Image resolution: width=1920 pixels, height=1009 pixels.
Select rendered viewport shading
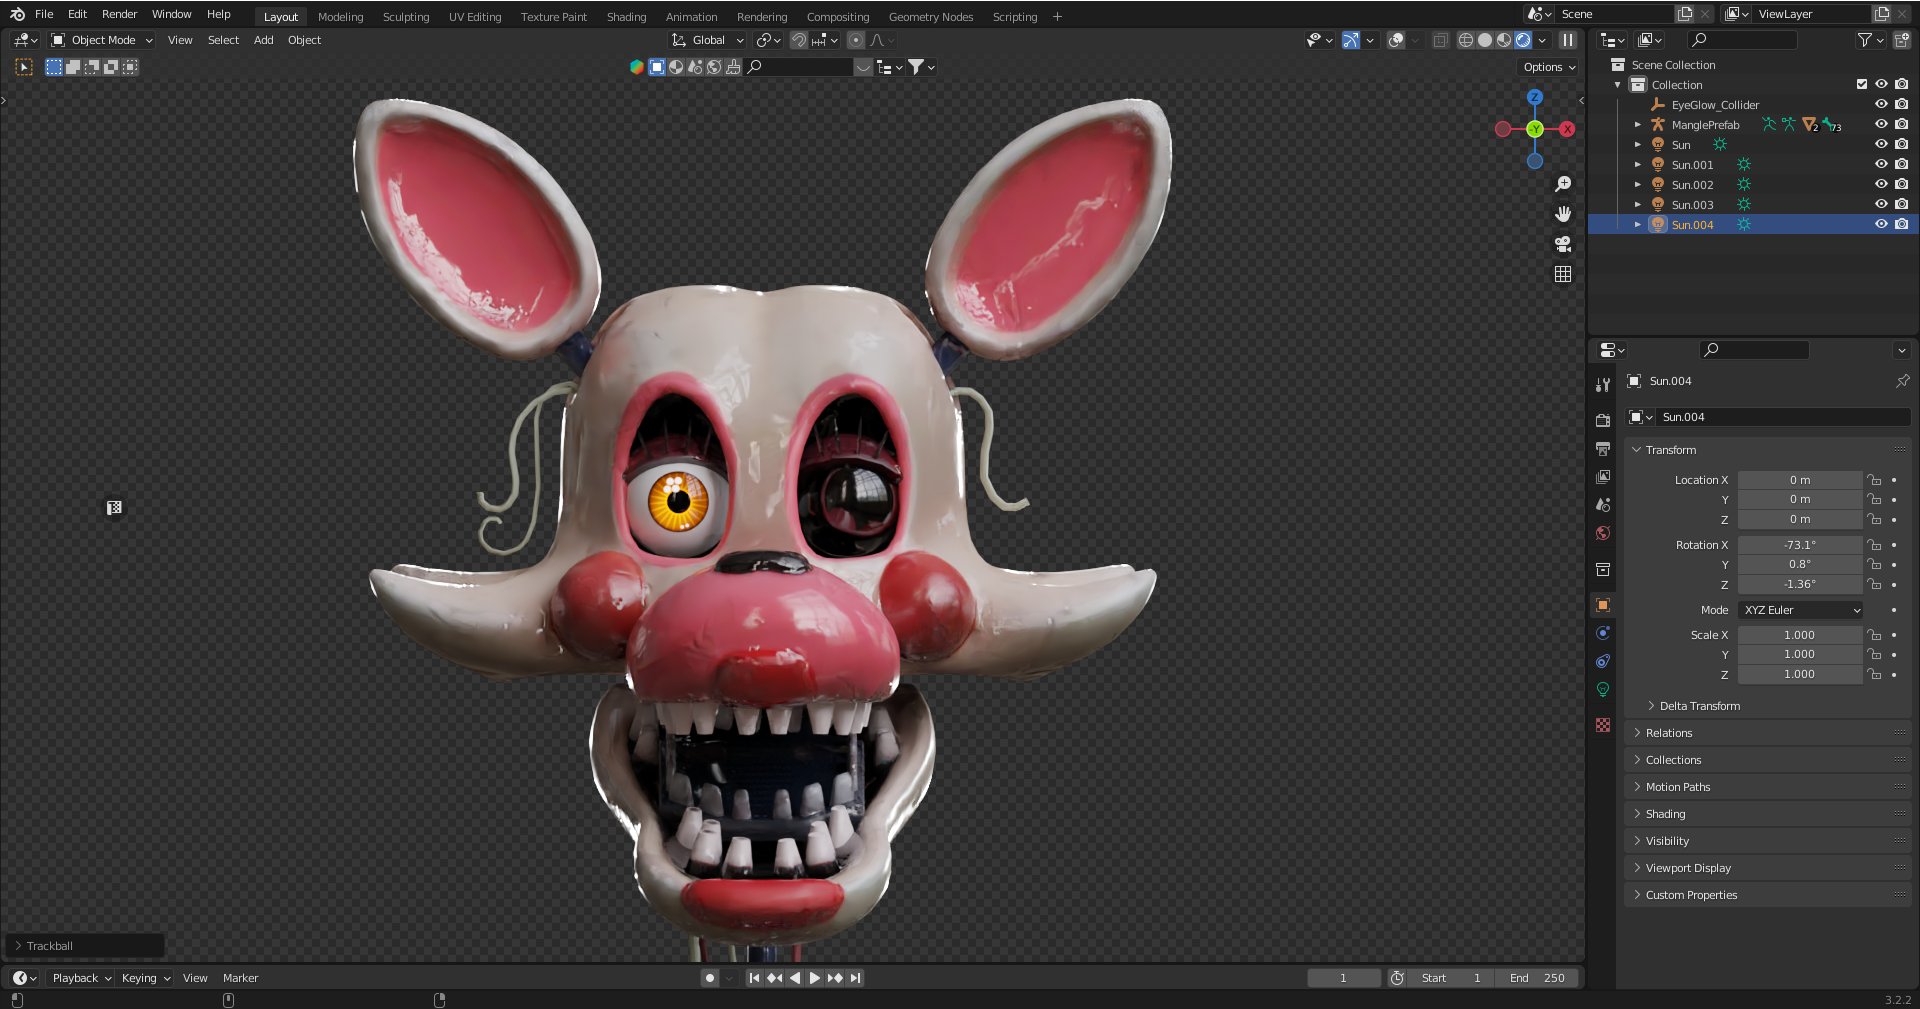pos(1523,40)
